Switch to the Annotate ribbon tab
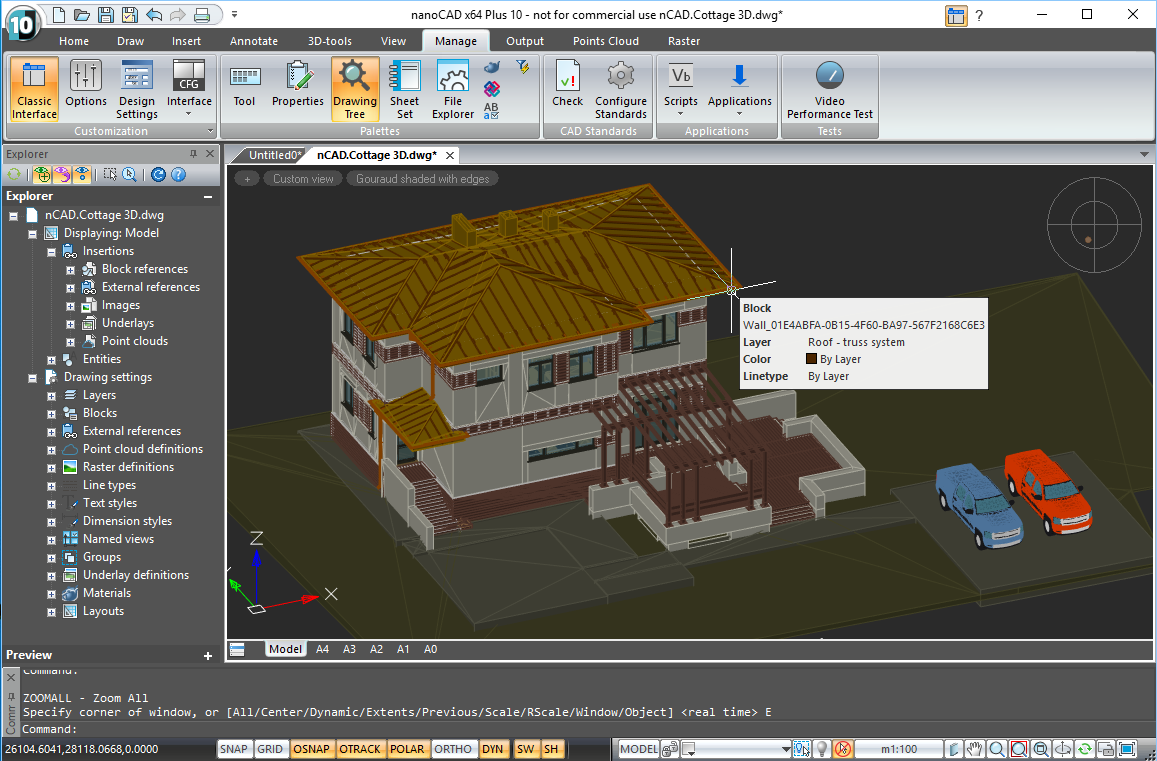This screenshot has height=761, width=1157. [254, 41]
